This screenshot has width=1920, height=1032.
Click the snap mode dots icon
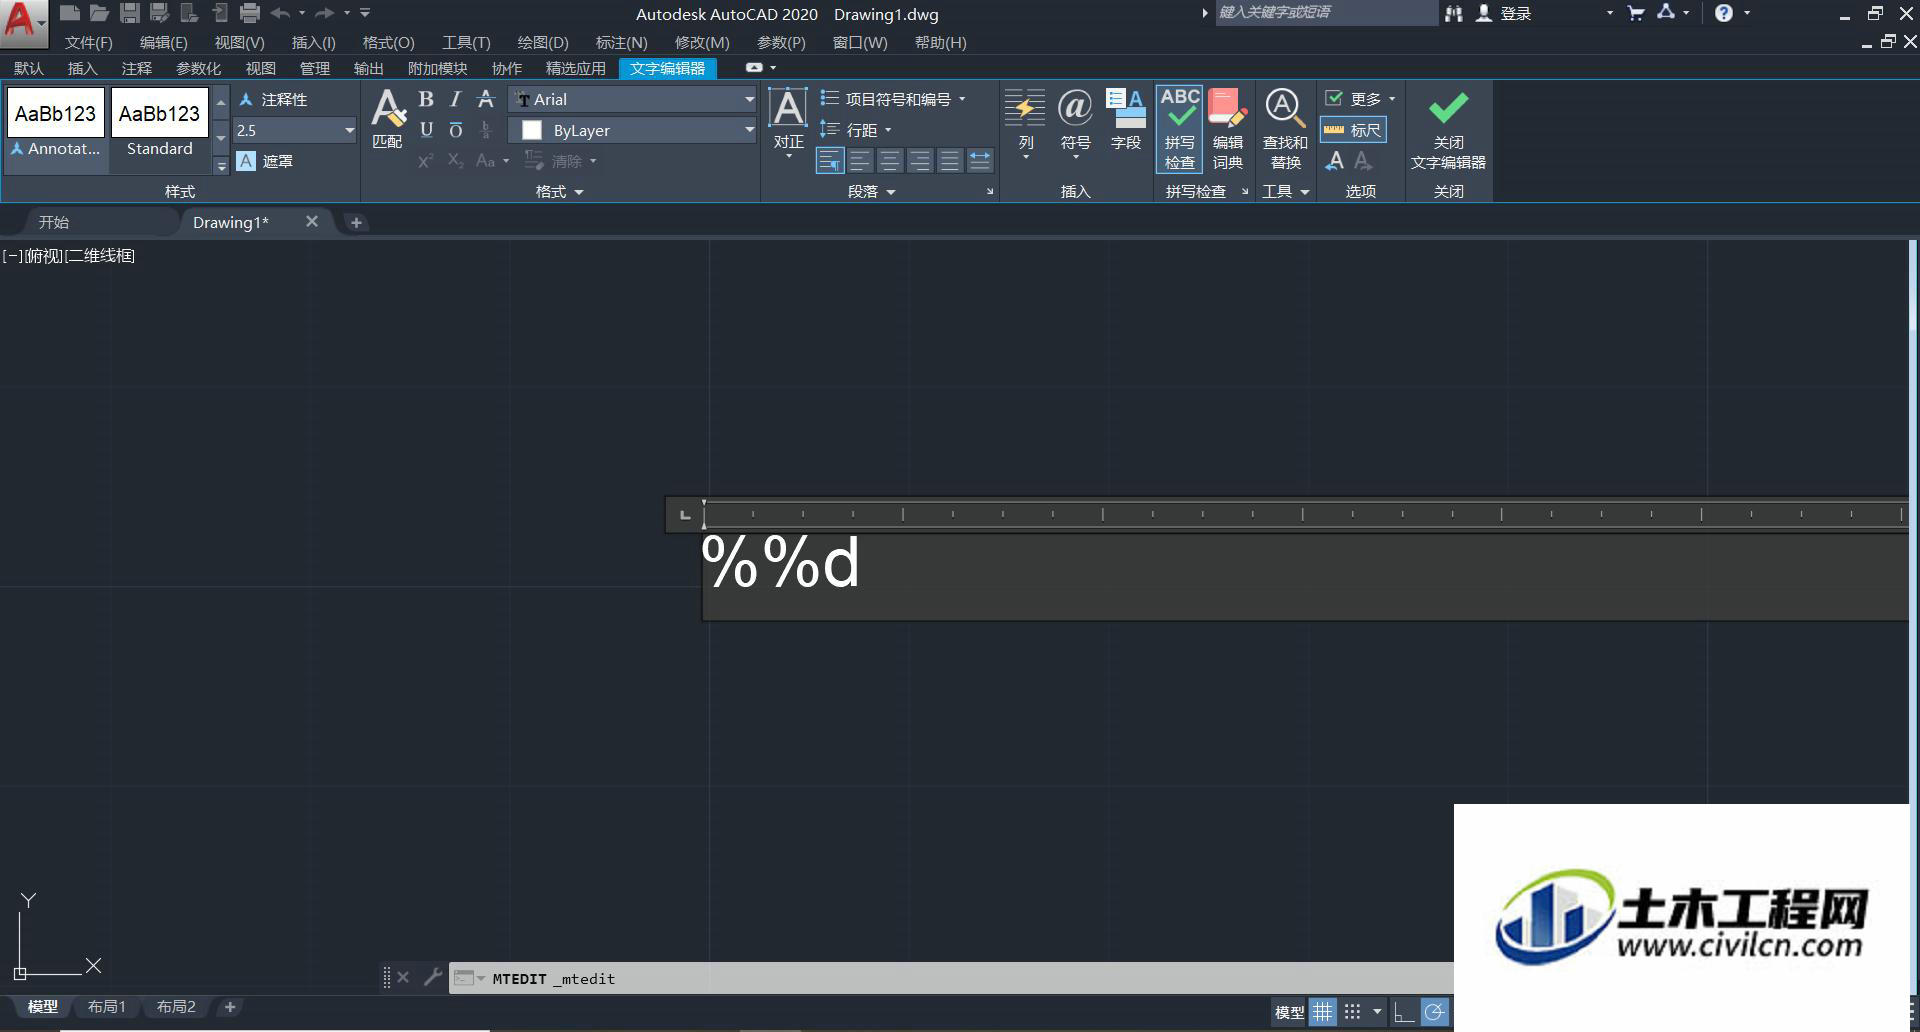pos(1353,1012)
